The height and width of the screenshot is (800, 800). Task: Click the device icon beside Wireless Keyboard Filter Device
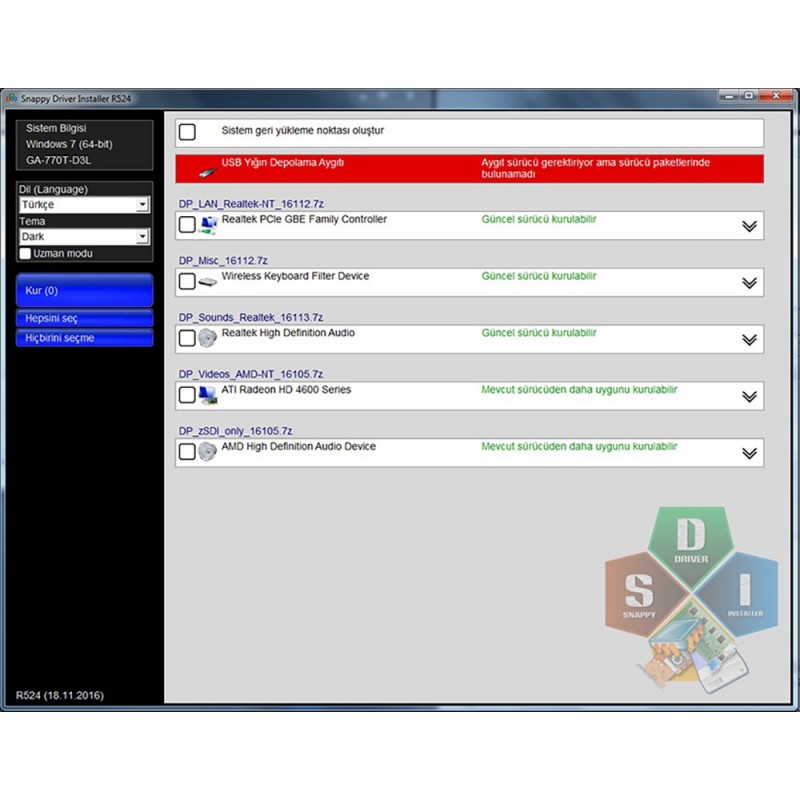[208, 282]
